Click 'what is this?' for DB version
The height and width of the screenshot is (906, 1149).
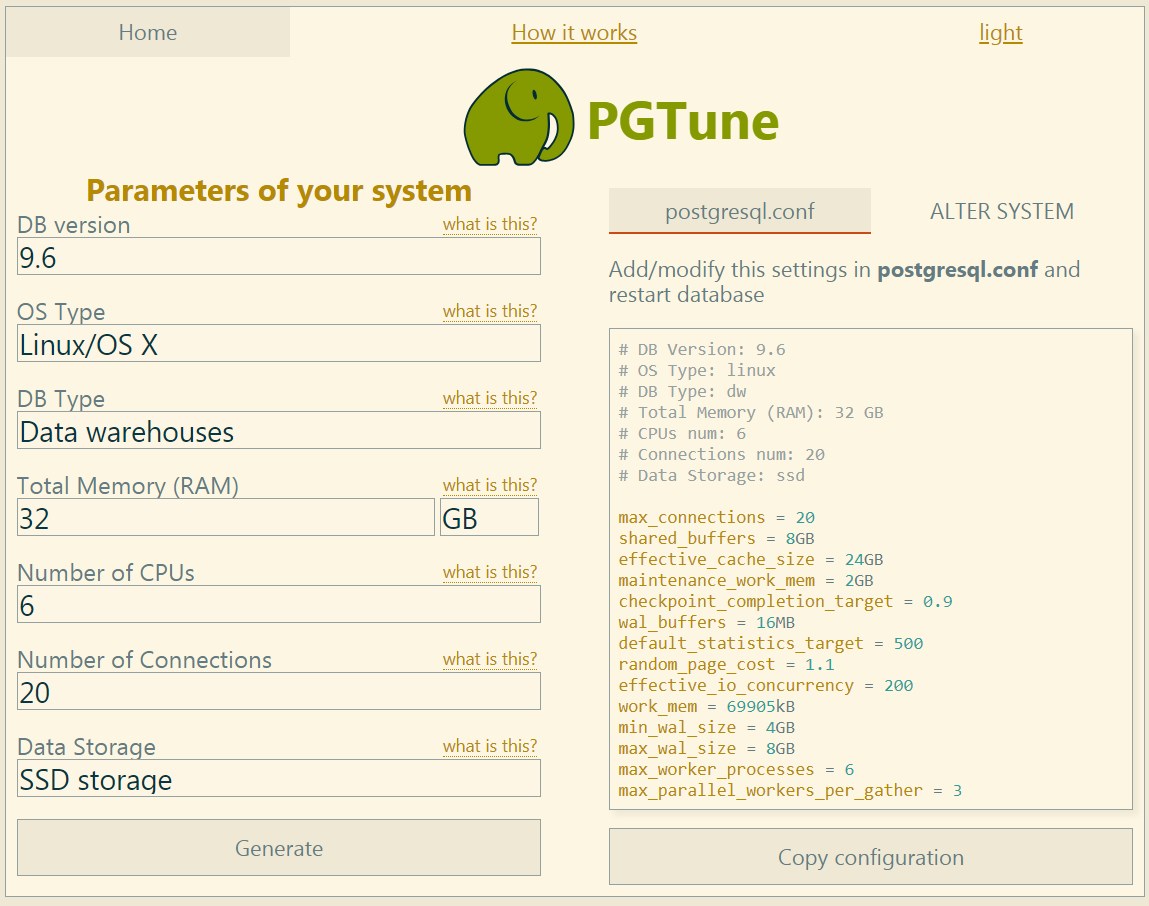click(x=489, y=224)
